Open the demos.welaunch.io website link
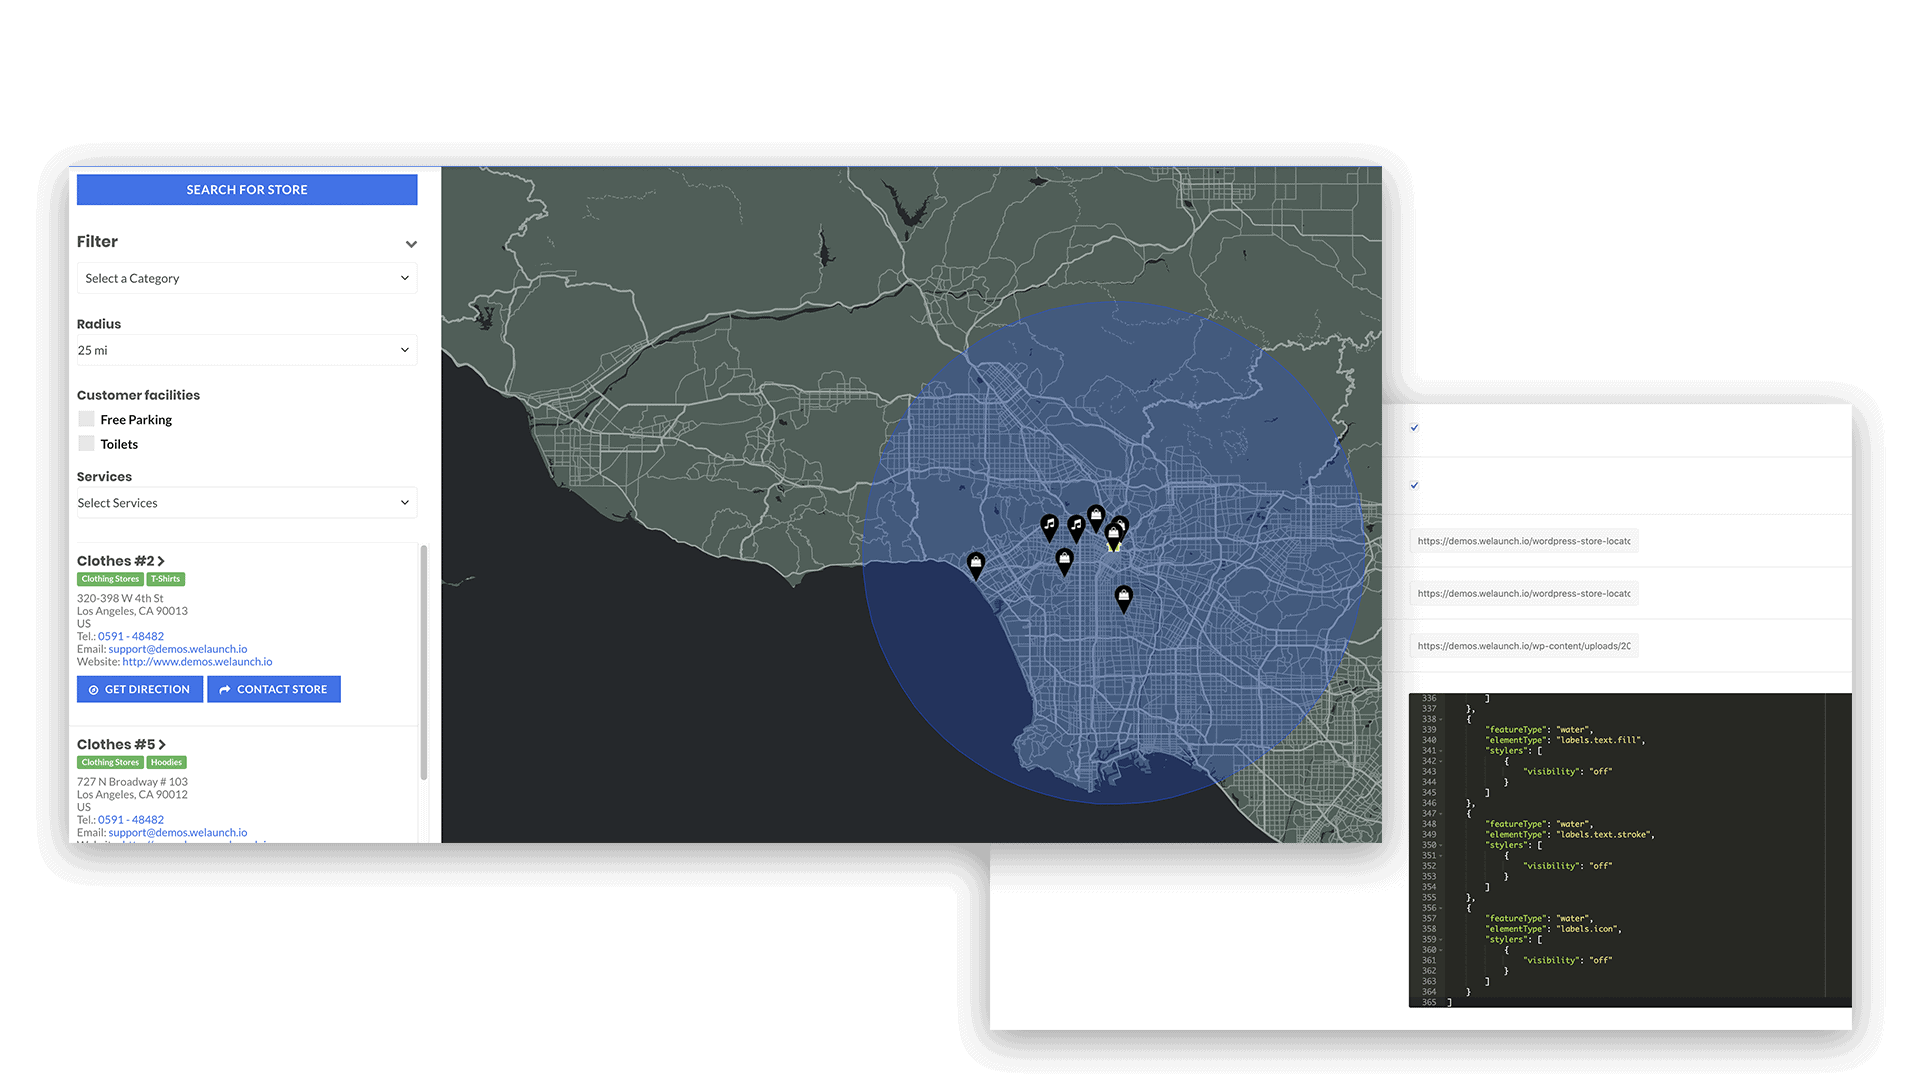1920x1080 pixels. tap(197, 661)
